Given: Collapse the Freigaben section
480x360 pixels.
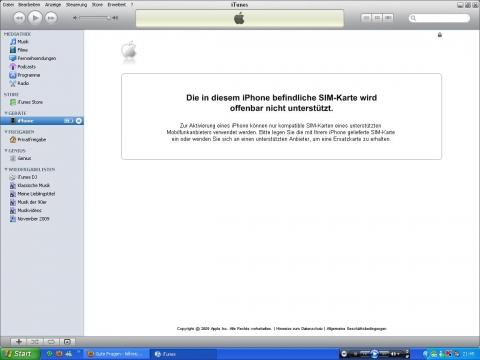Looking at the screenshot, I should tap(6, 132).
